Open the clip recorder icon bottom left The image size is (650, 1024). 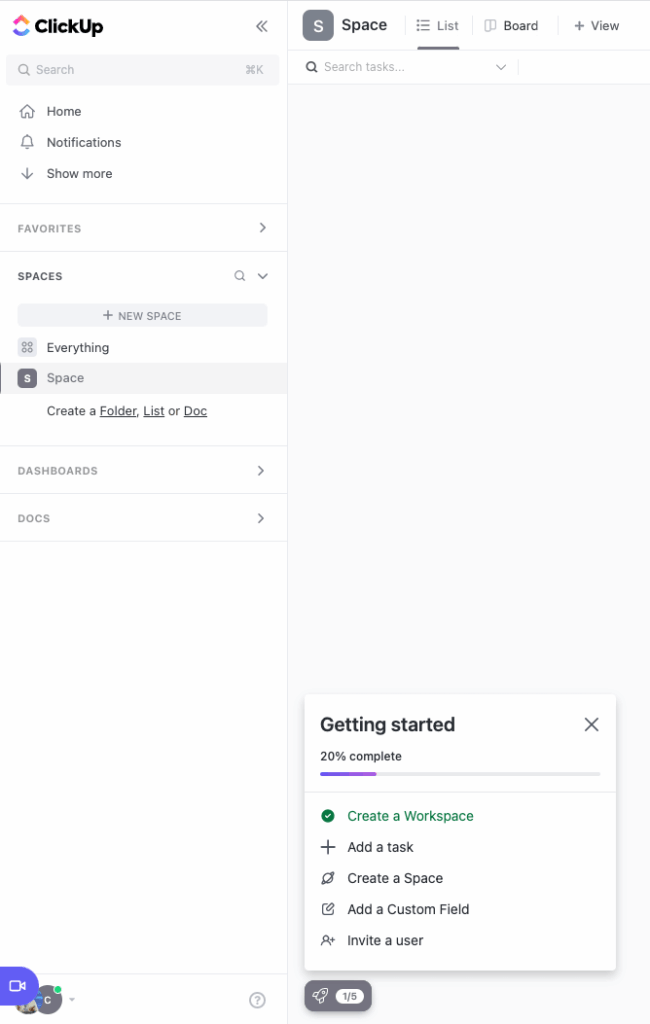tap(18, 985)
